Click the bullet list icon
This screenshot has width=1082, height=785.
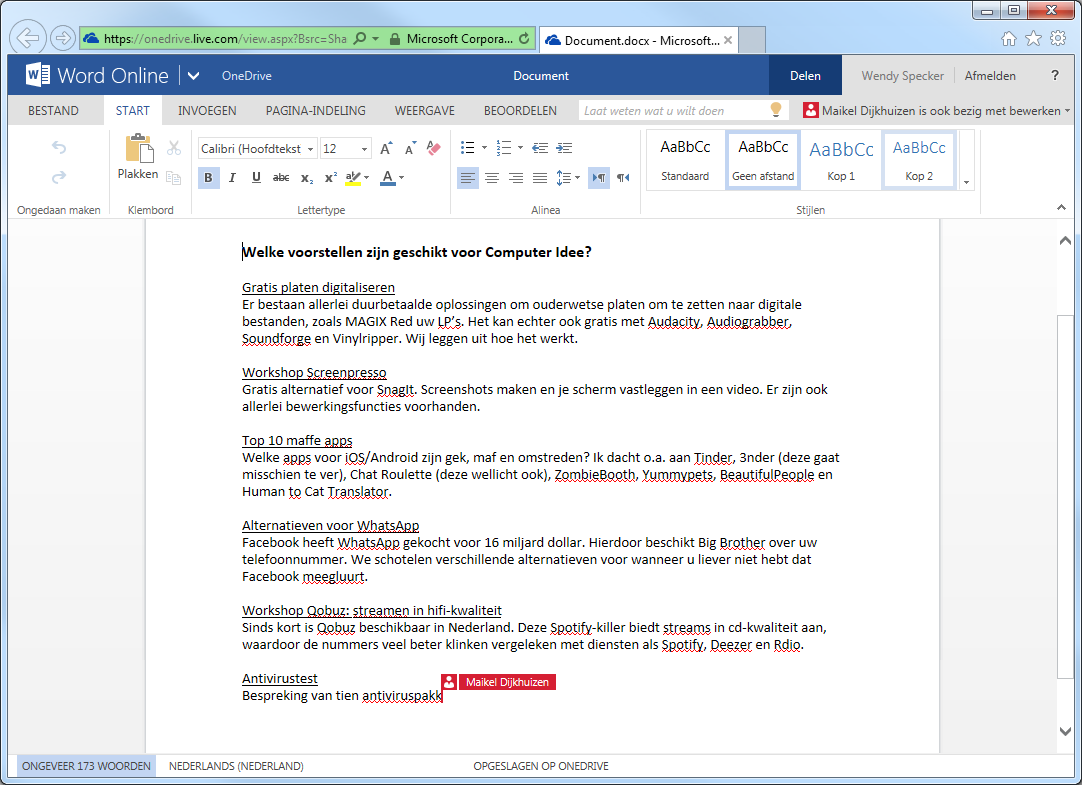coord(468,148)
